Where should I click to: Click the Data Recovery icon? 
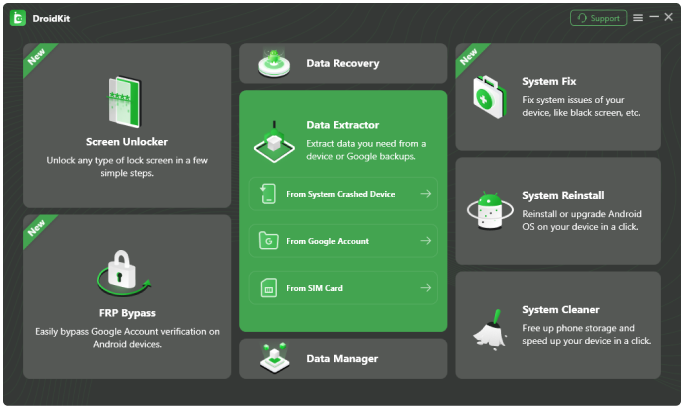(x=274, y=64)
